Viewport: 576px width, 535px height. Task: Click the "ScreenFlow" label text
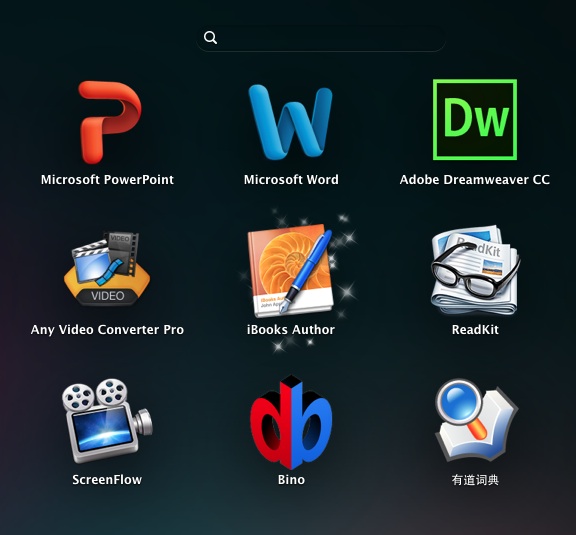coord(107,480)
